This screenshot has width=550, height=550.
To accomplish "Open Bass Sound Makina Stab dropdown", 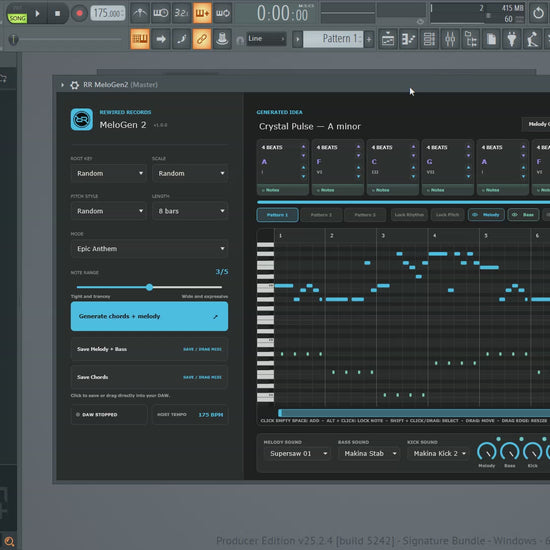I will 369,454.
